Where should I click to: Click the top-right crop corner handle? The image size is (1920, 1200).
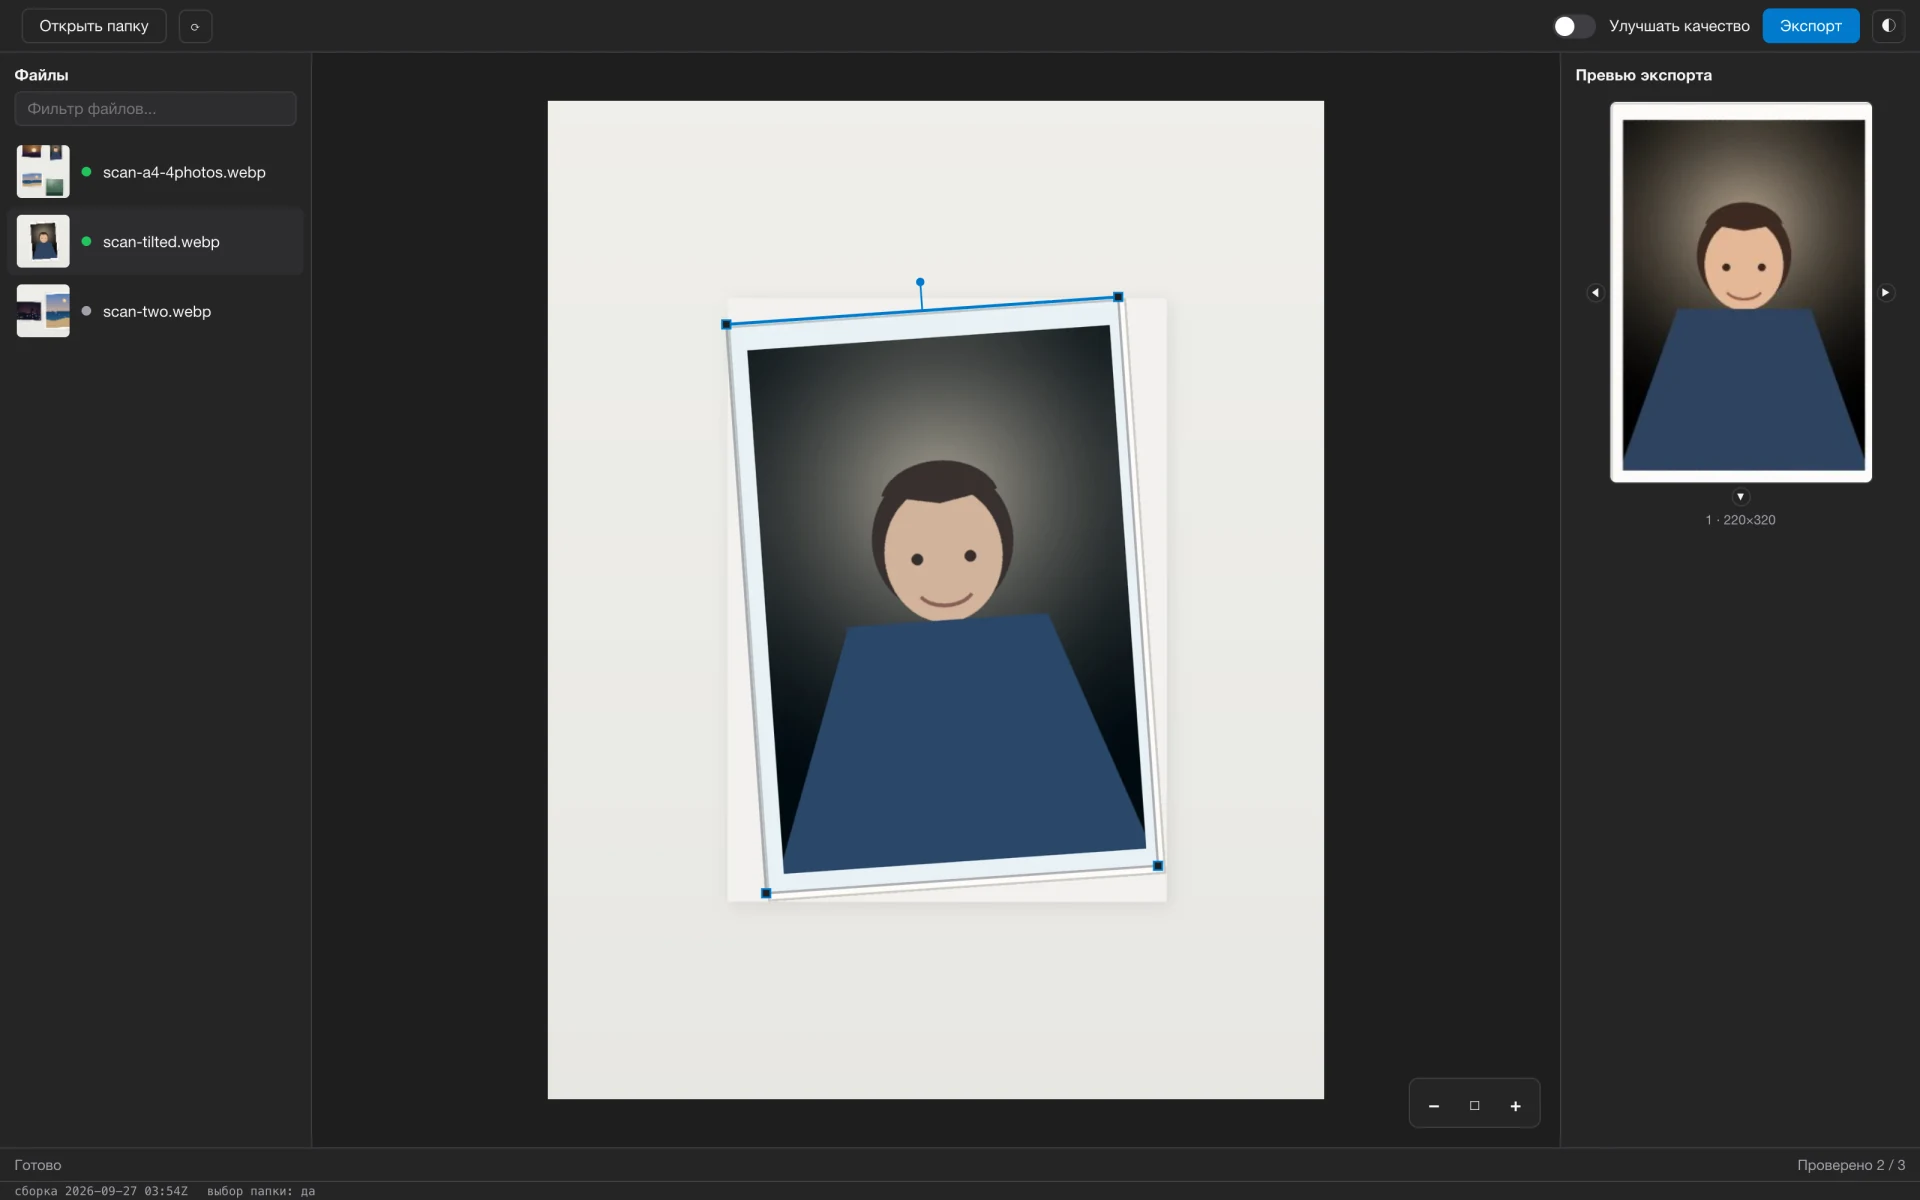tap(1118, 297)
